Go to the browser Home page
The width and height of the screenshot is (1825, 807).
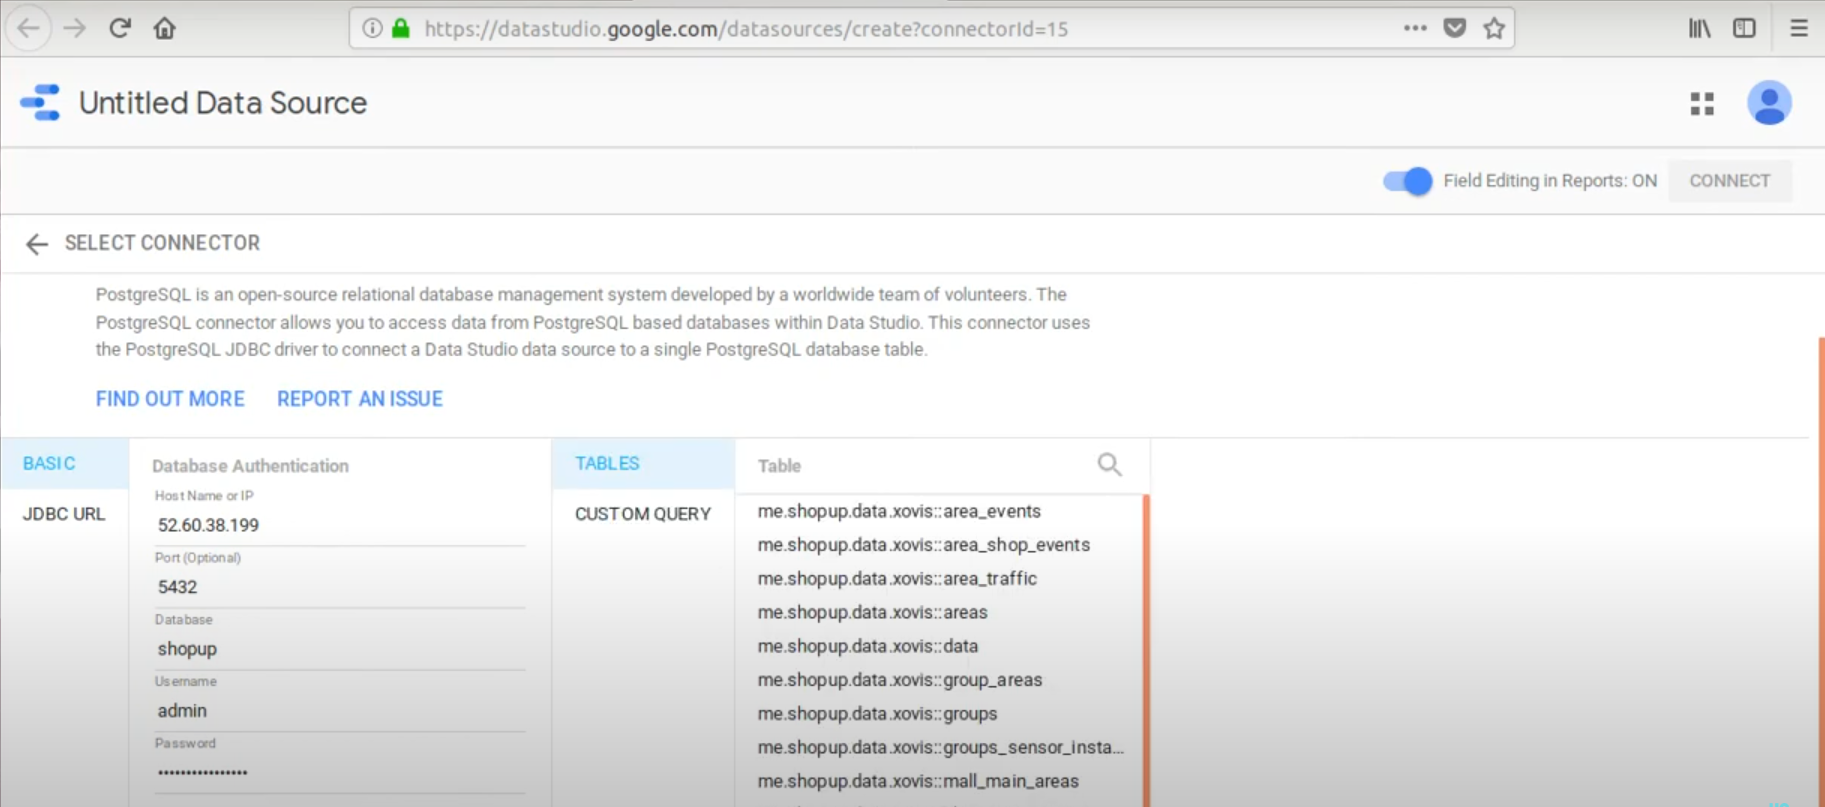coord(165,28)
